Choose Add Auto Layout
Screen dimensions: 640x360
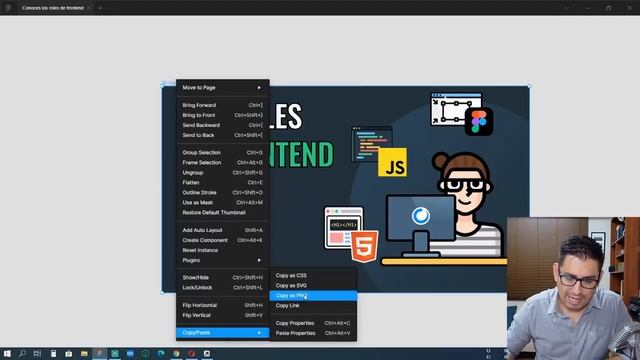pyautogui.click(x=222, y=230)
